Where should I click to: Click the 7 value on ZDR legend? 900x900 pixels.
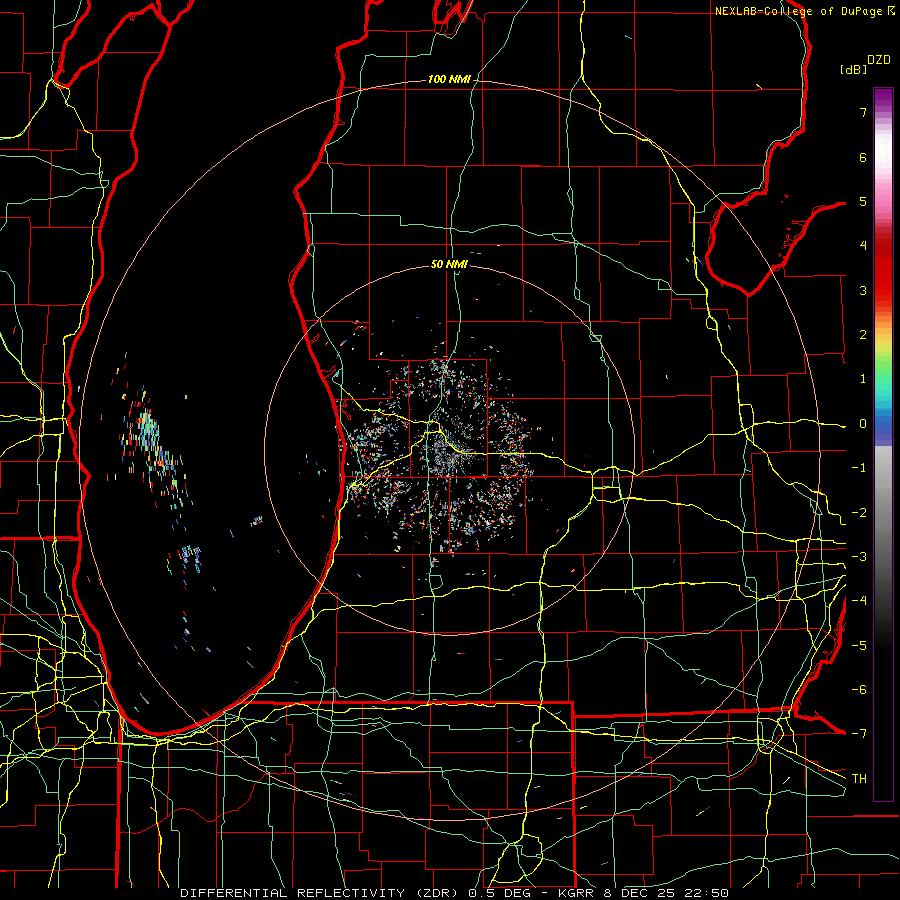[x=863, y=112]
